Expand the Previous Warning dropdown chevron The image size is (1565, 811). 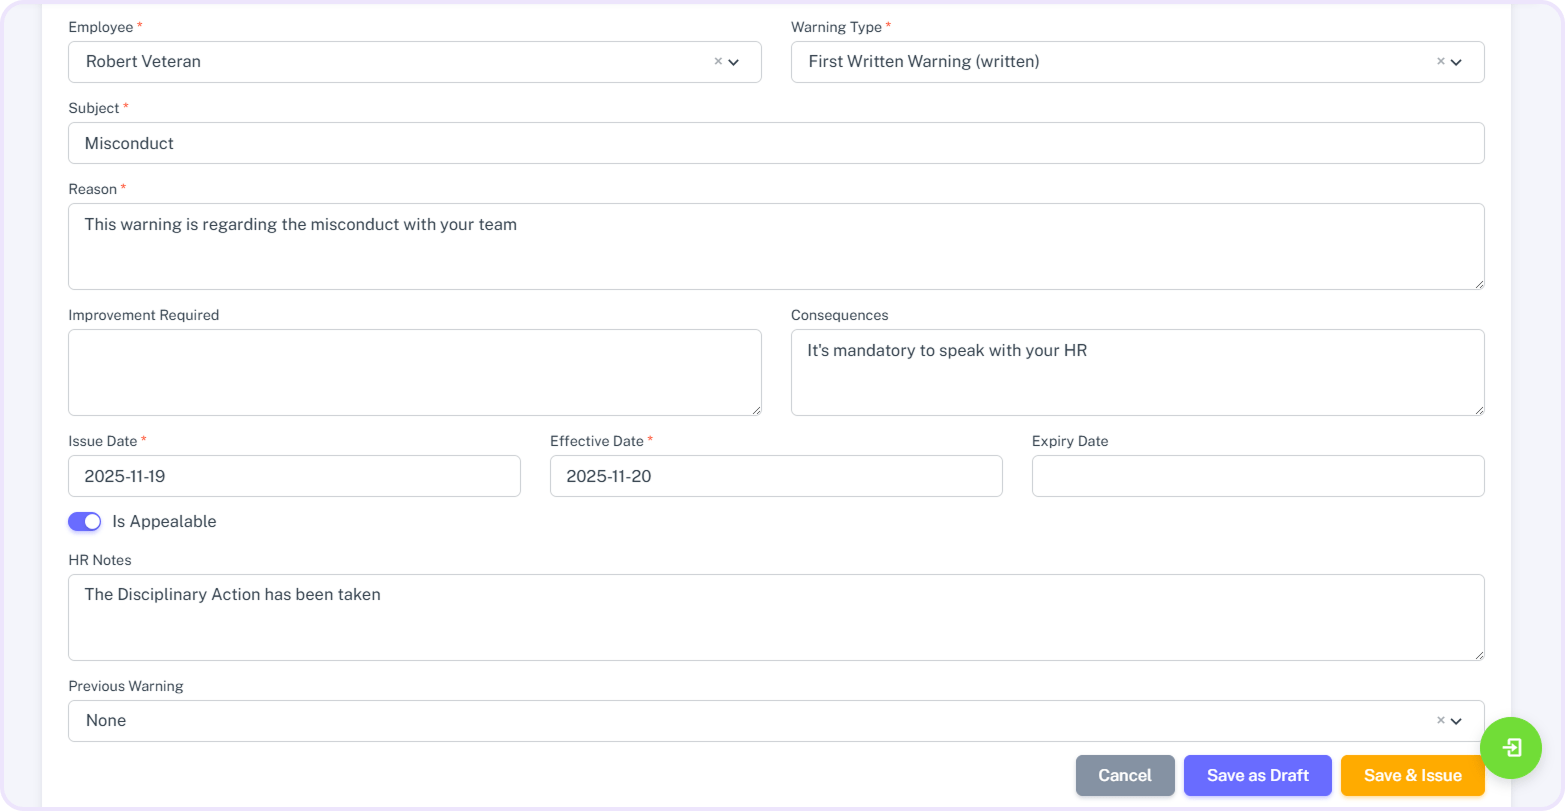[1457, 721]
